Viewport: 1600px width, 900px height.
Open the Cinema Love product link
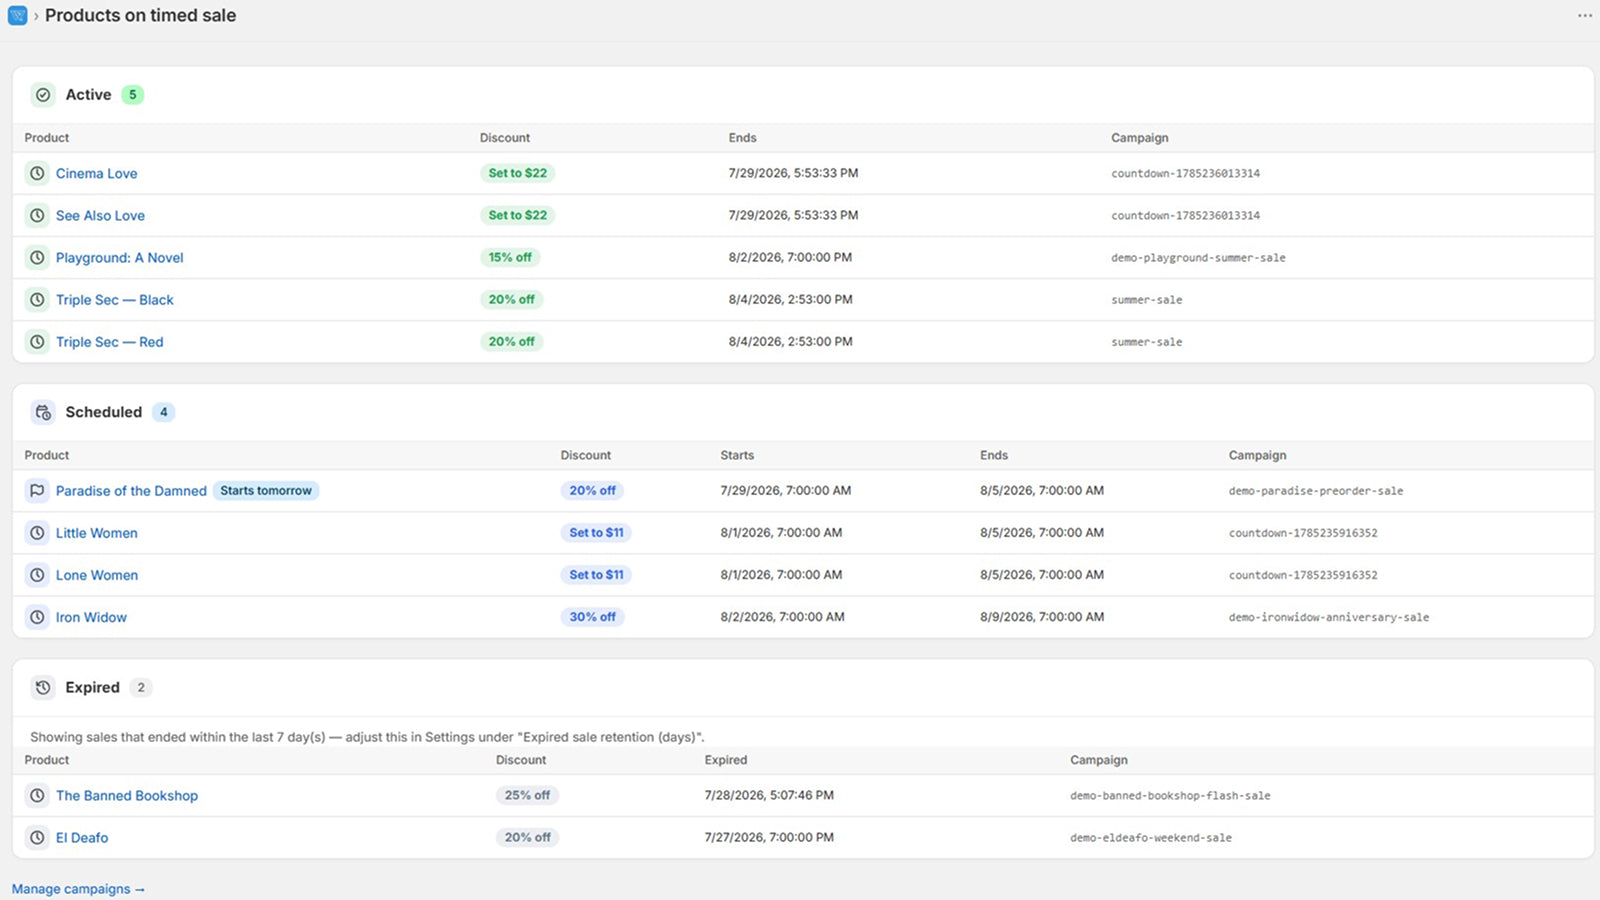point(97,173)
